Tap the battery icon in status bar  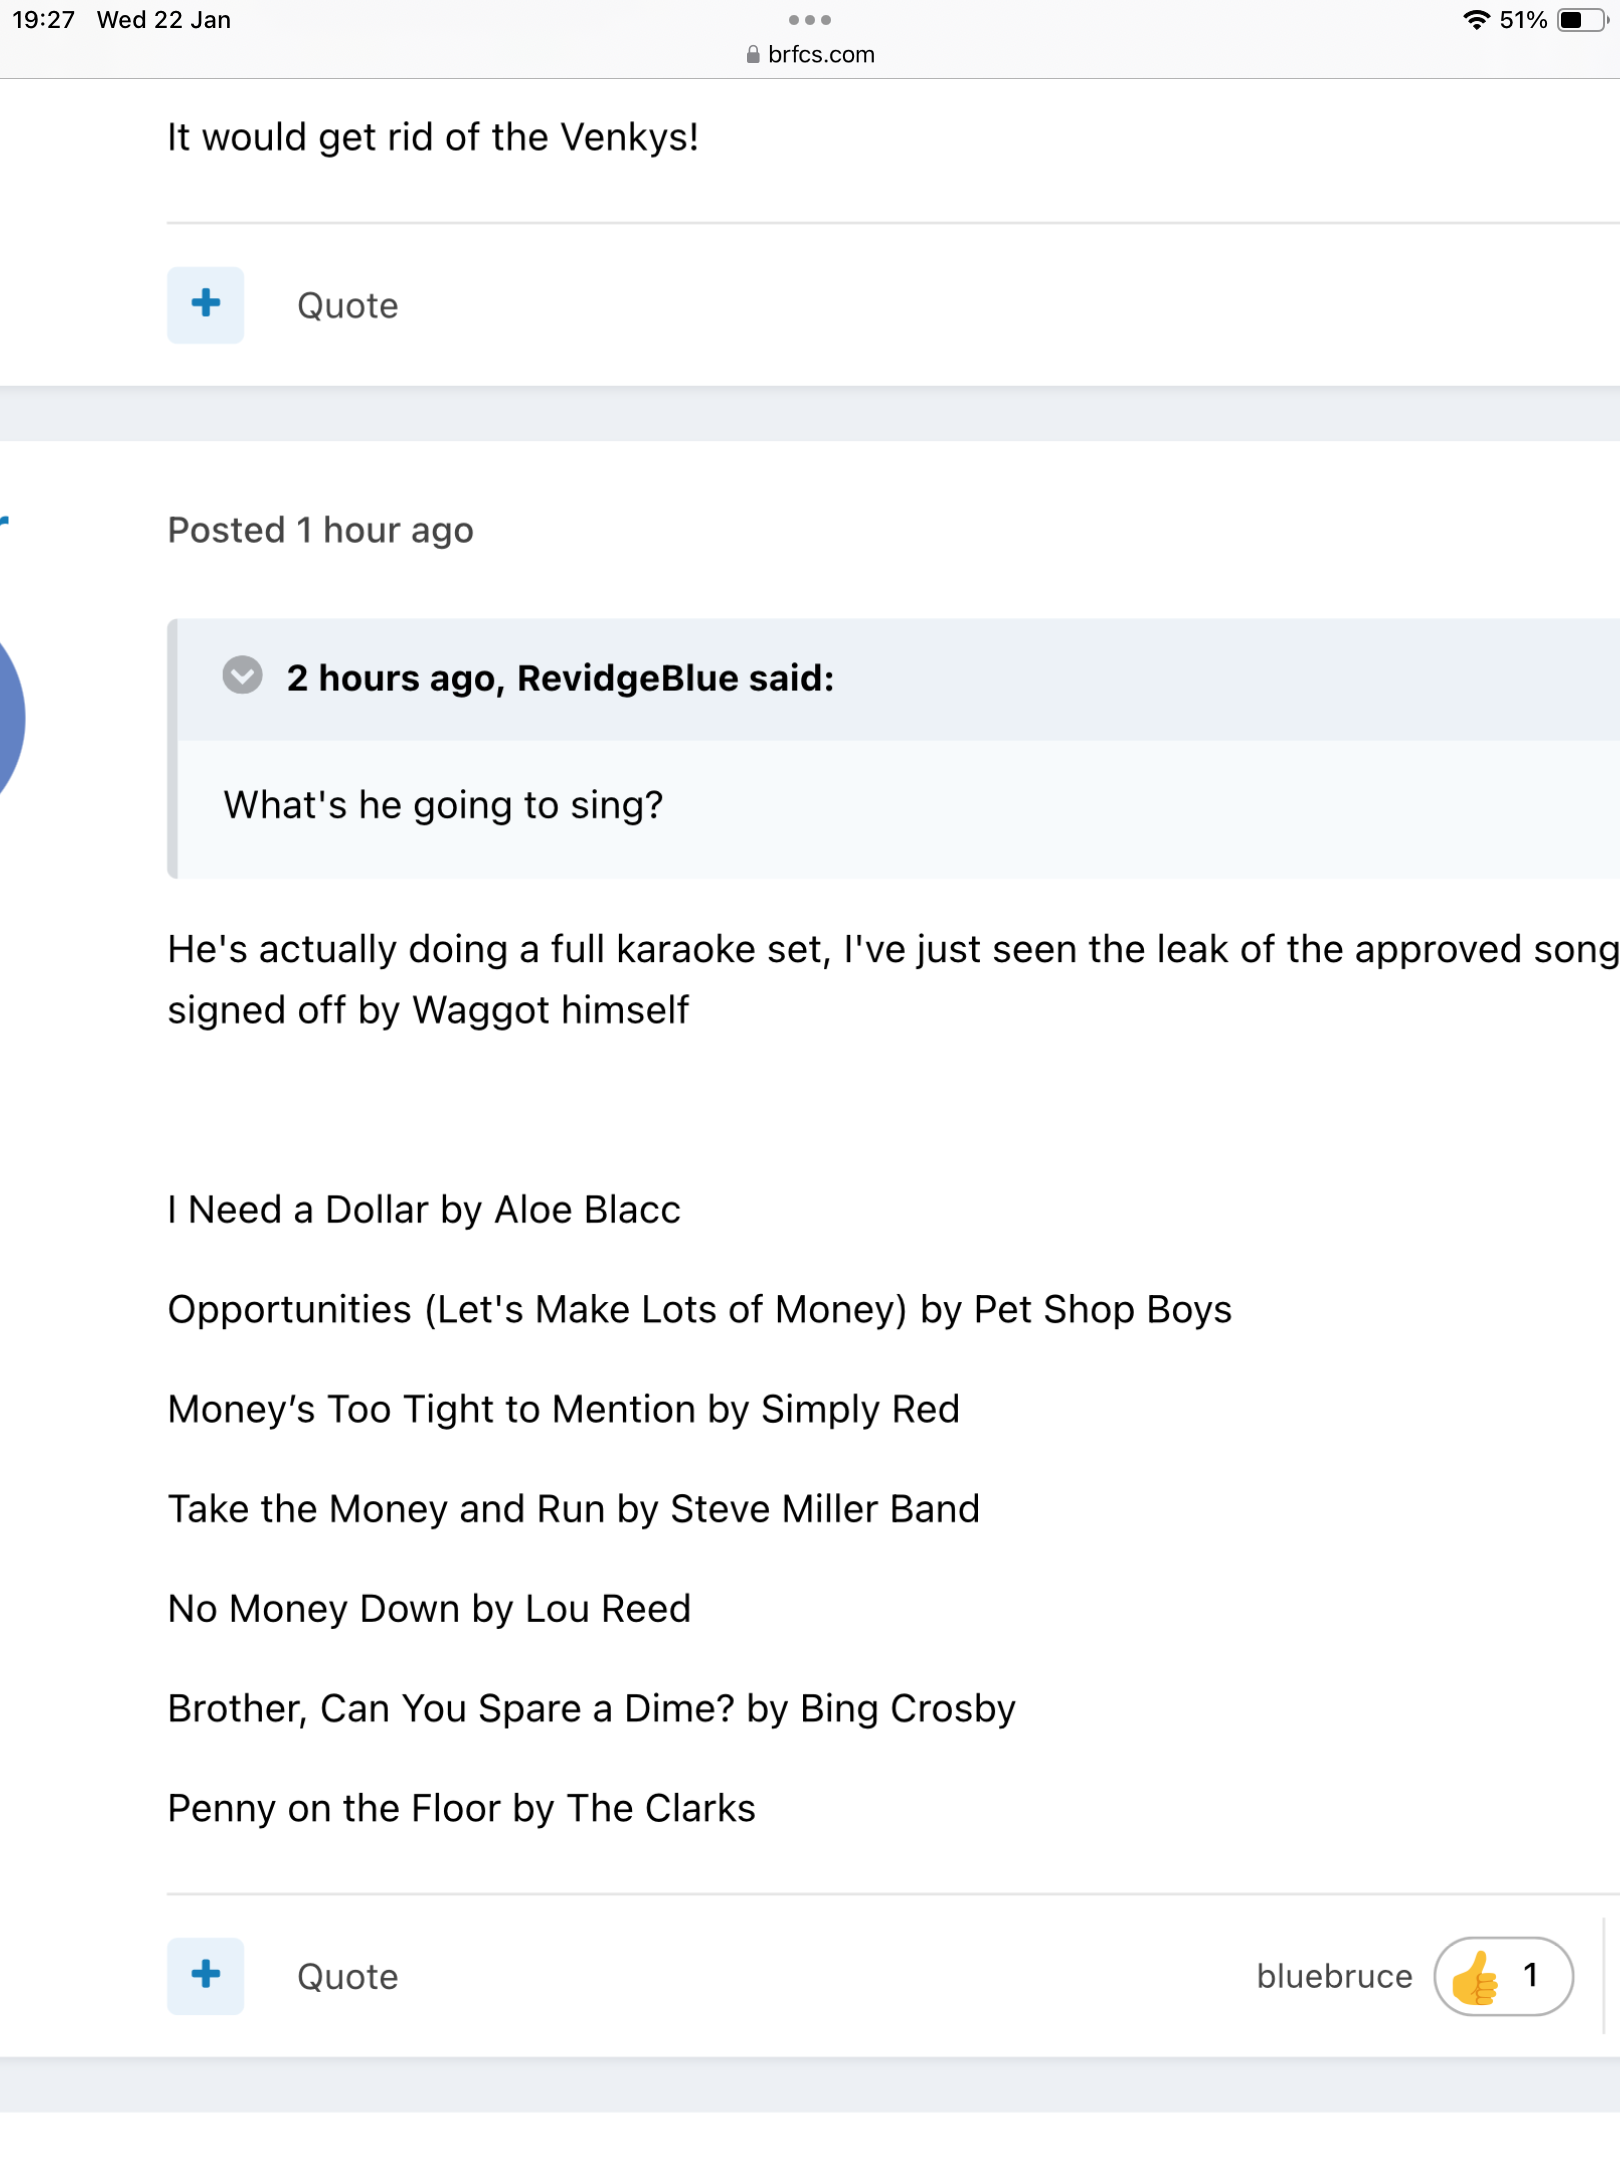pos(1580,20)
